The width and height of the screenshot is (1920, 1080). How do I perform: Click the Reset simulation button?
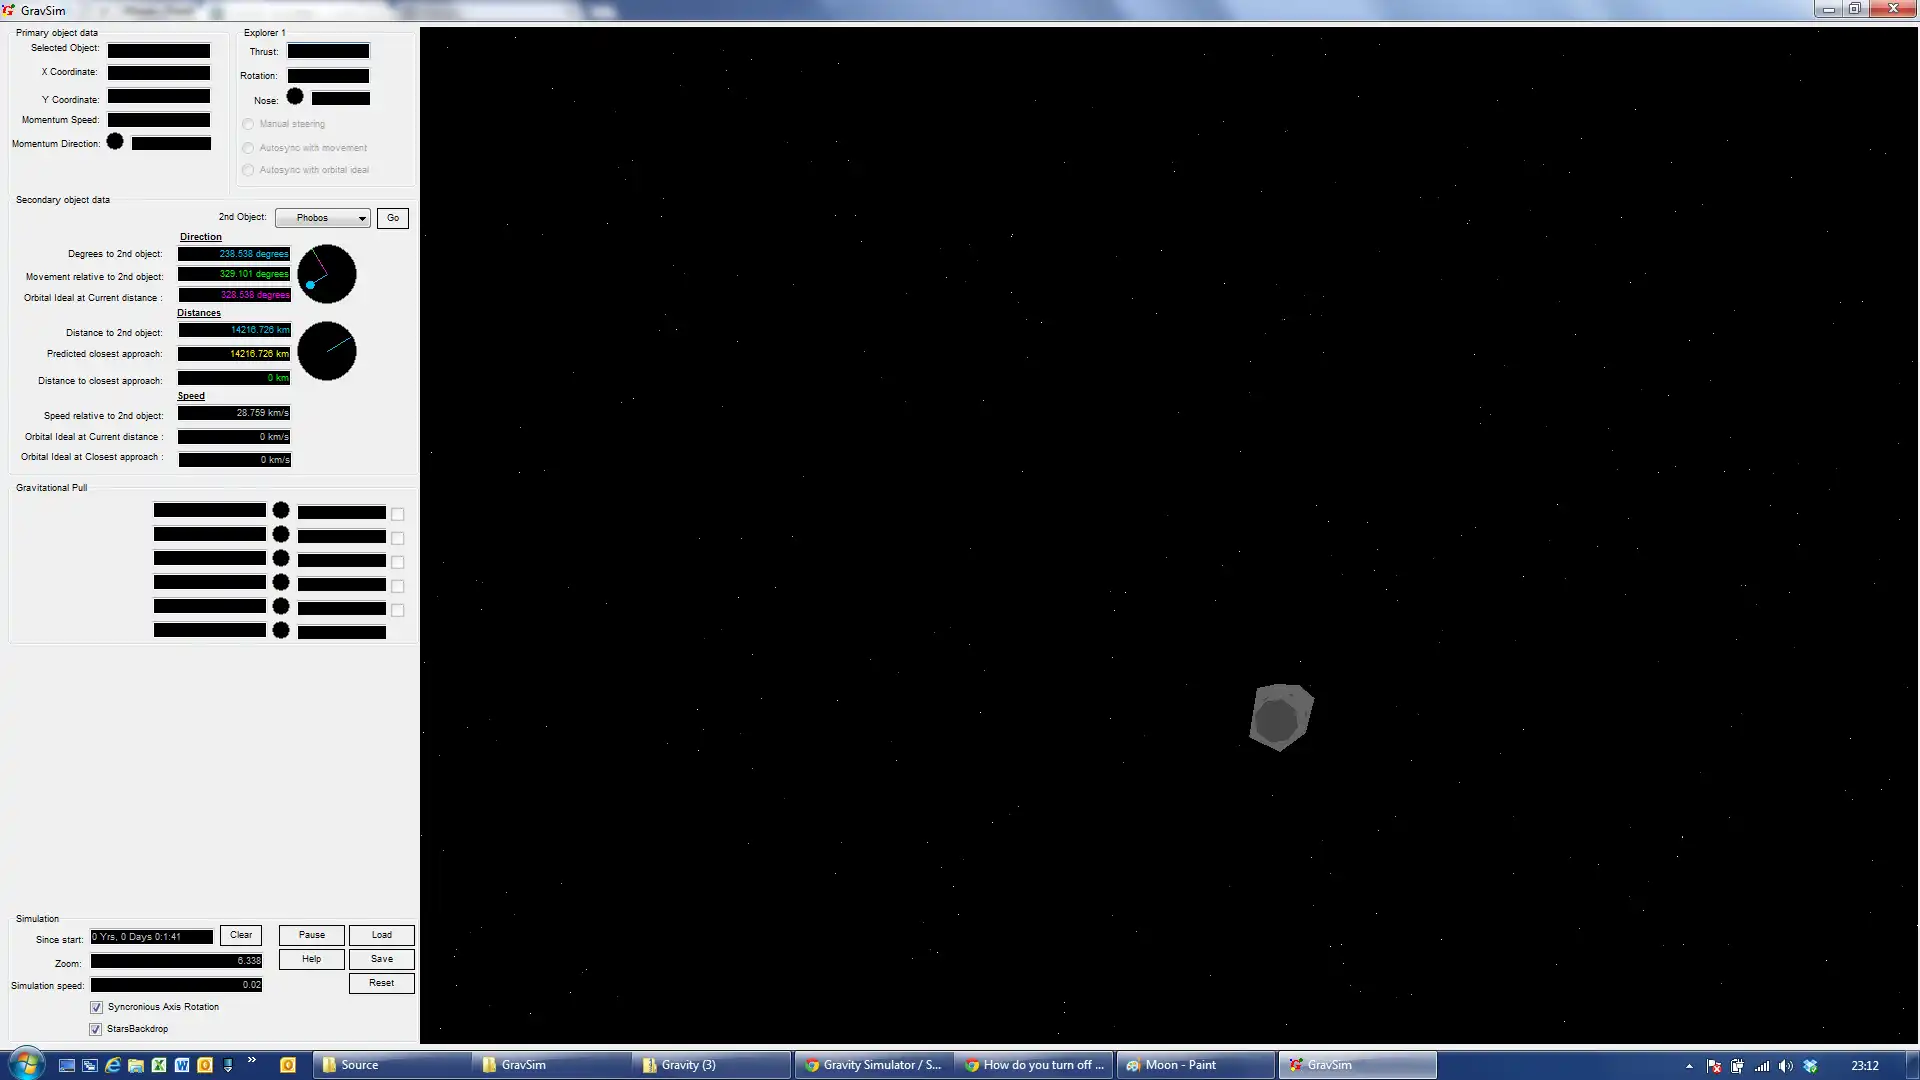pos(381,982)
